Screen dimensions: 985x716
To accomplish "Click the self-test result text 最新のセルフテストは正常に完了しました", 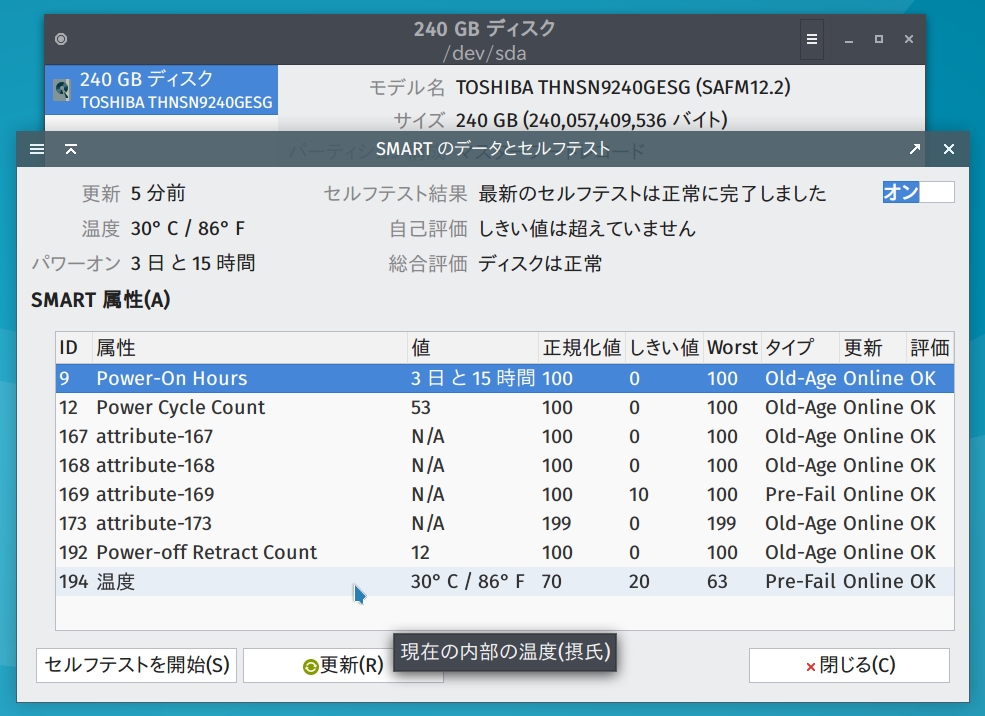I will (652, 193).
